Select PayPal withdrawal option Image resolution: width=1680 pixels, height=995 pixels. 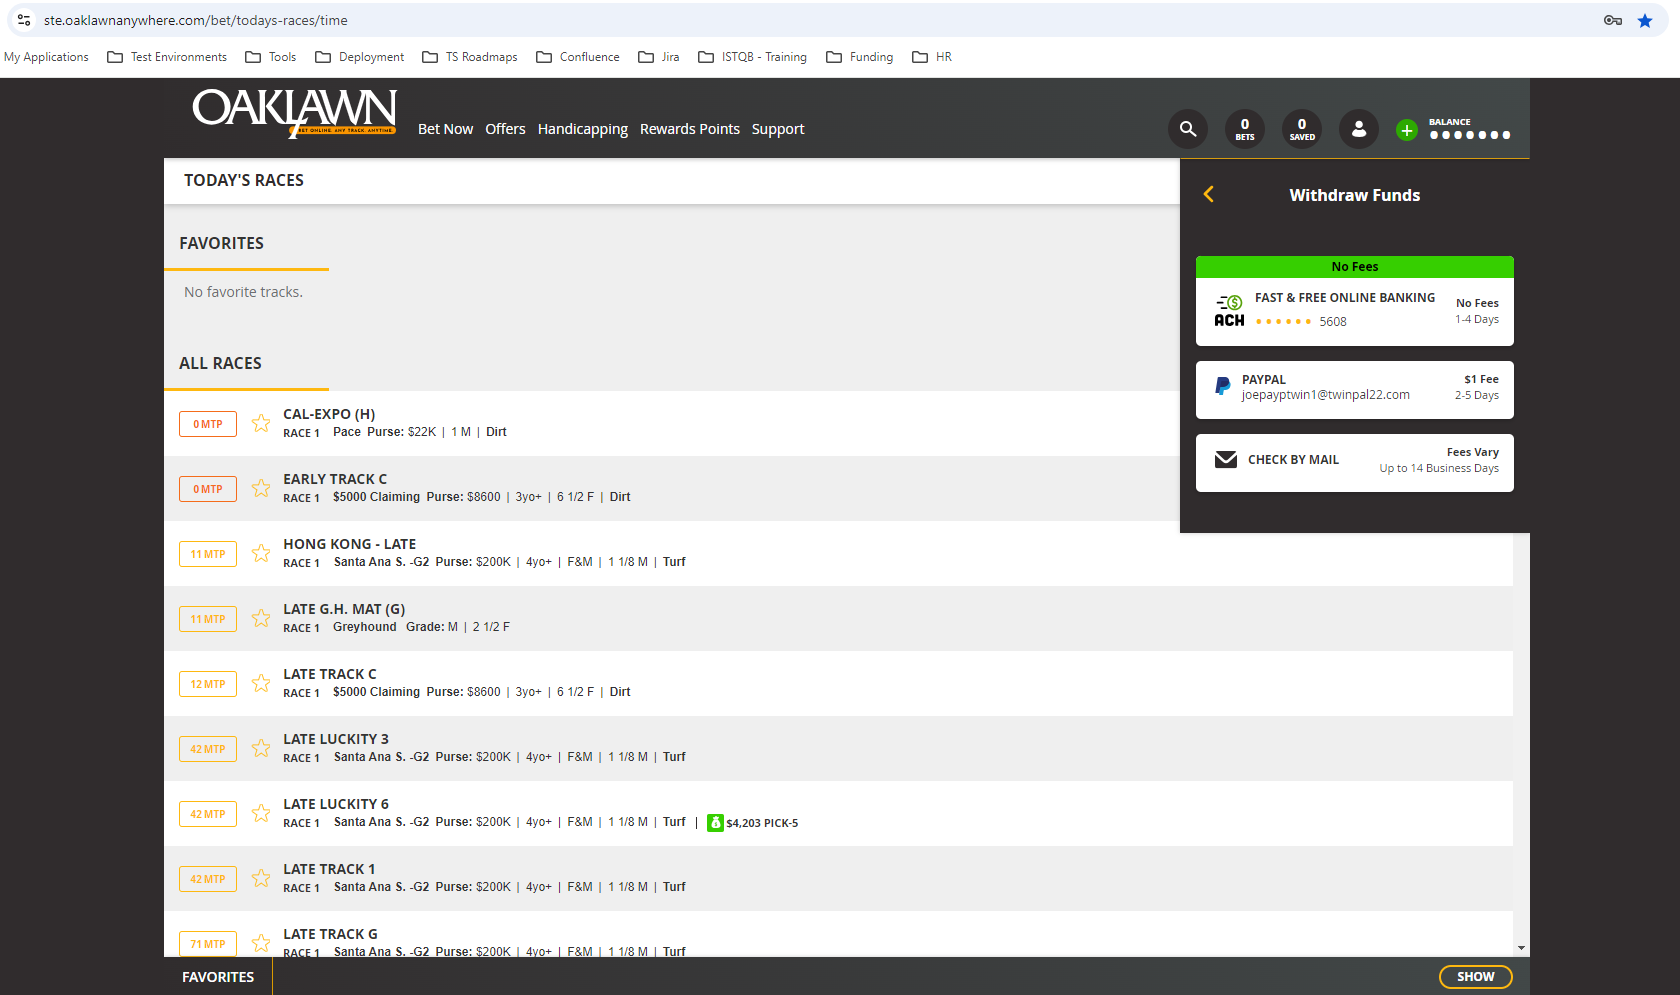(1355, 389)
